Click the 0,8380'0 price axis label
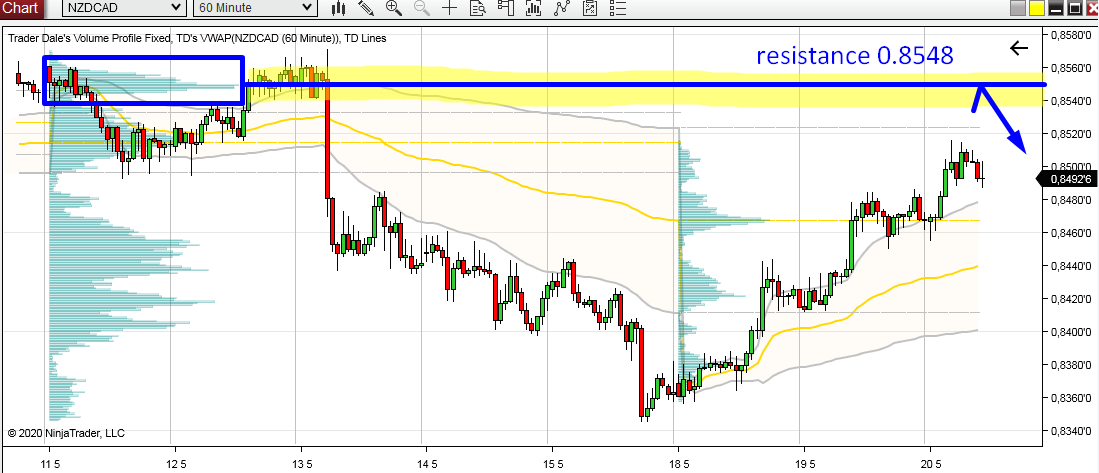Viewport: 1099px width, 473px height. point(1069,365)
